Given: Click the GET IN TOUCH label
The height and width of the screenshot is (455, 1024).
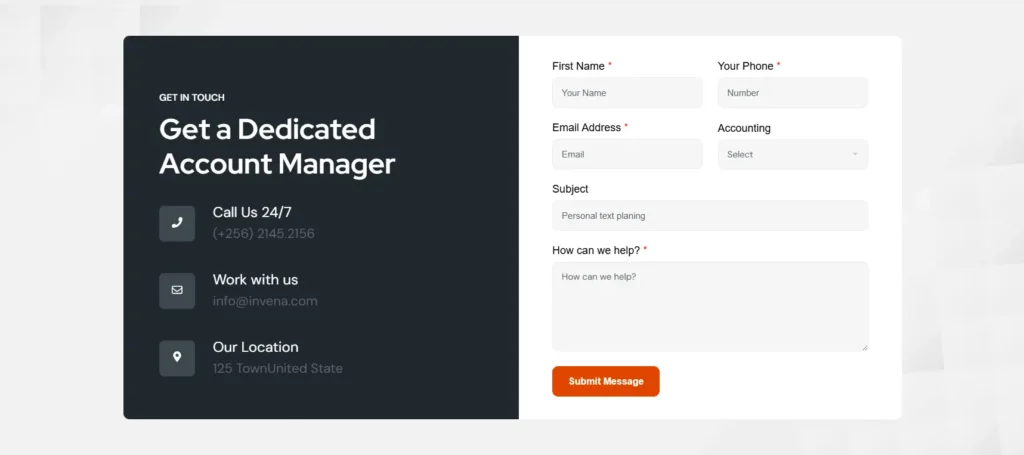Looking at the screenshot, I should tap(192, 97).
